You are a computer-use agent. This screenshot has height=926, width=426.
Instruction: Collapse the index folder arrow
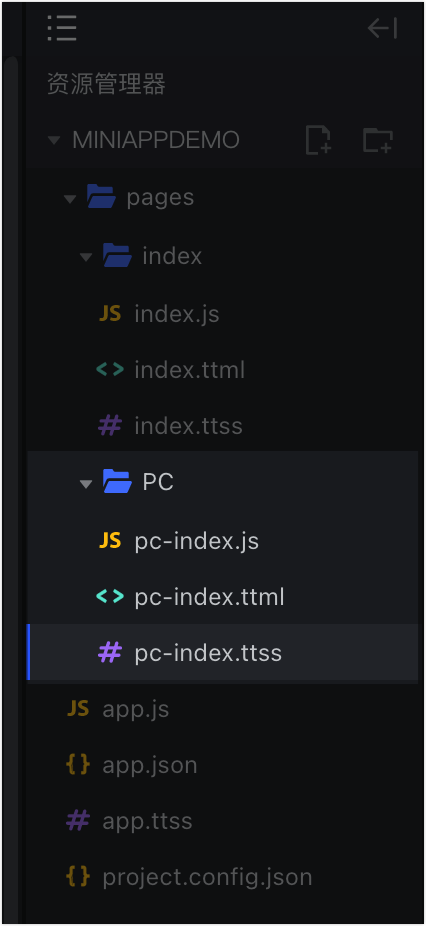tap(86, 257)
